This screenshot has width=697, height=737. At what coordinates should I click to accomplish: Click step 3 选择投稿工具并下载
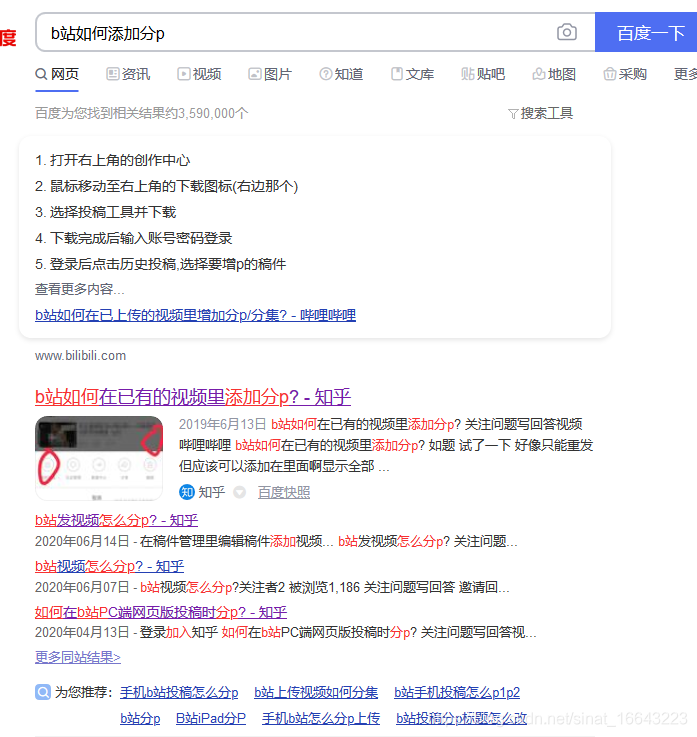tap(106, 212)
